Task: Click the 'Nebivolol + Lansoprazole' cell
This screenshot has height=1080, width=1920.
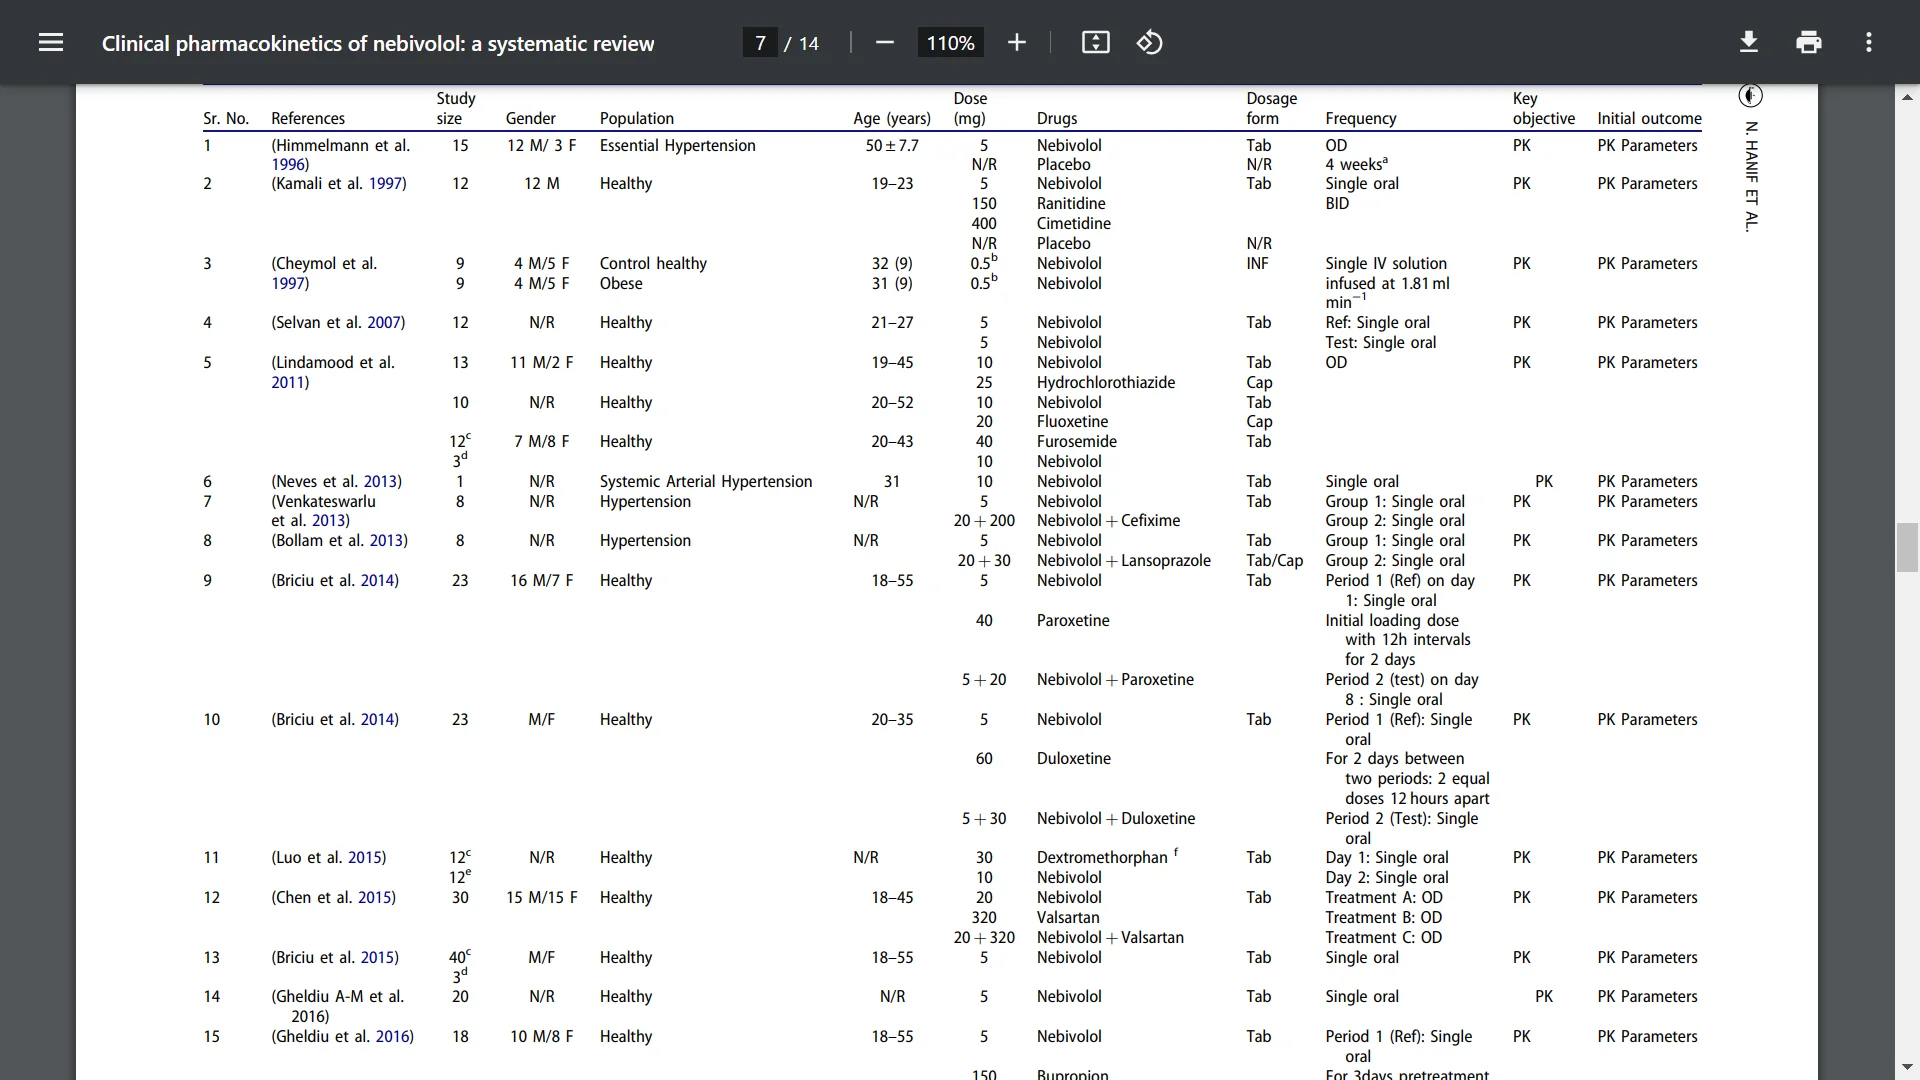Action: 1124,561
